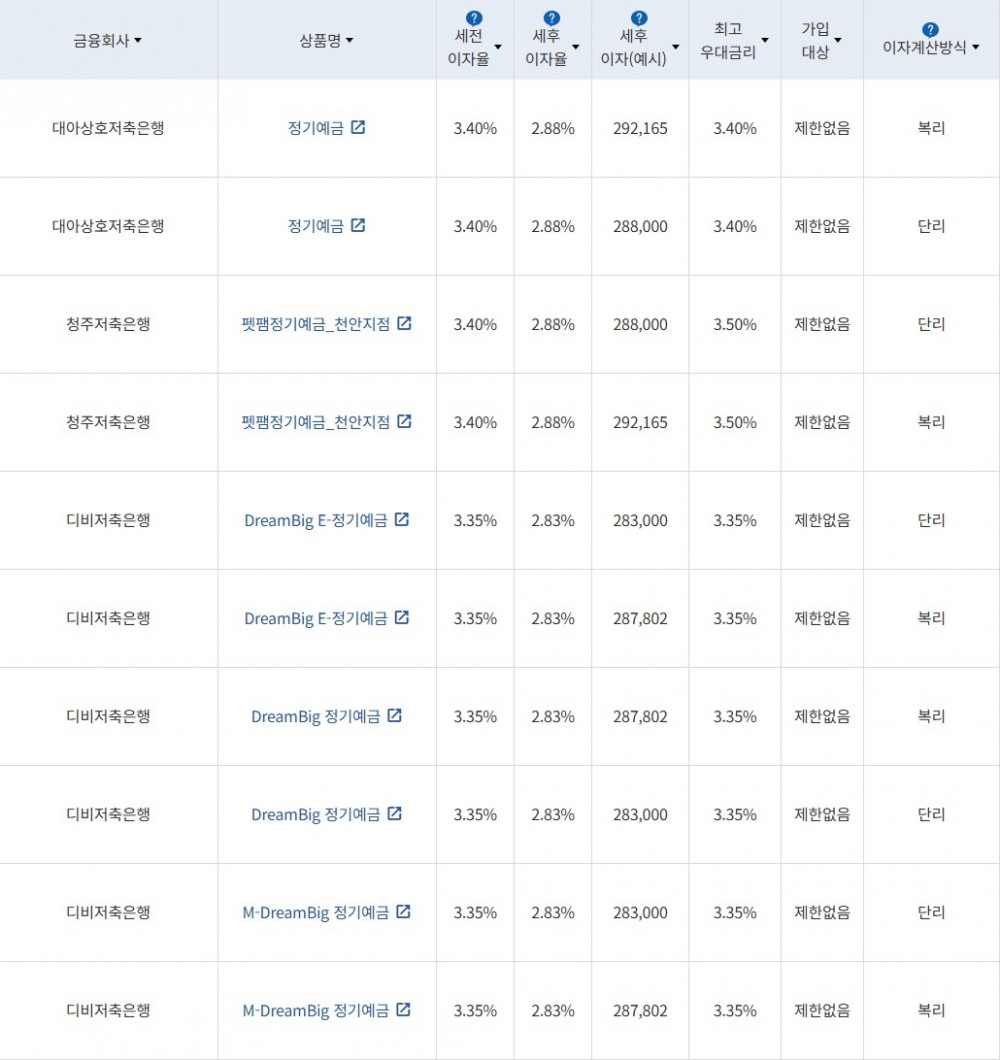Screen dimensions: 1000x1060
Task: Open the 최고우대금리 sort dropdown
Action: (x=764, y=40)
